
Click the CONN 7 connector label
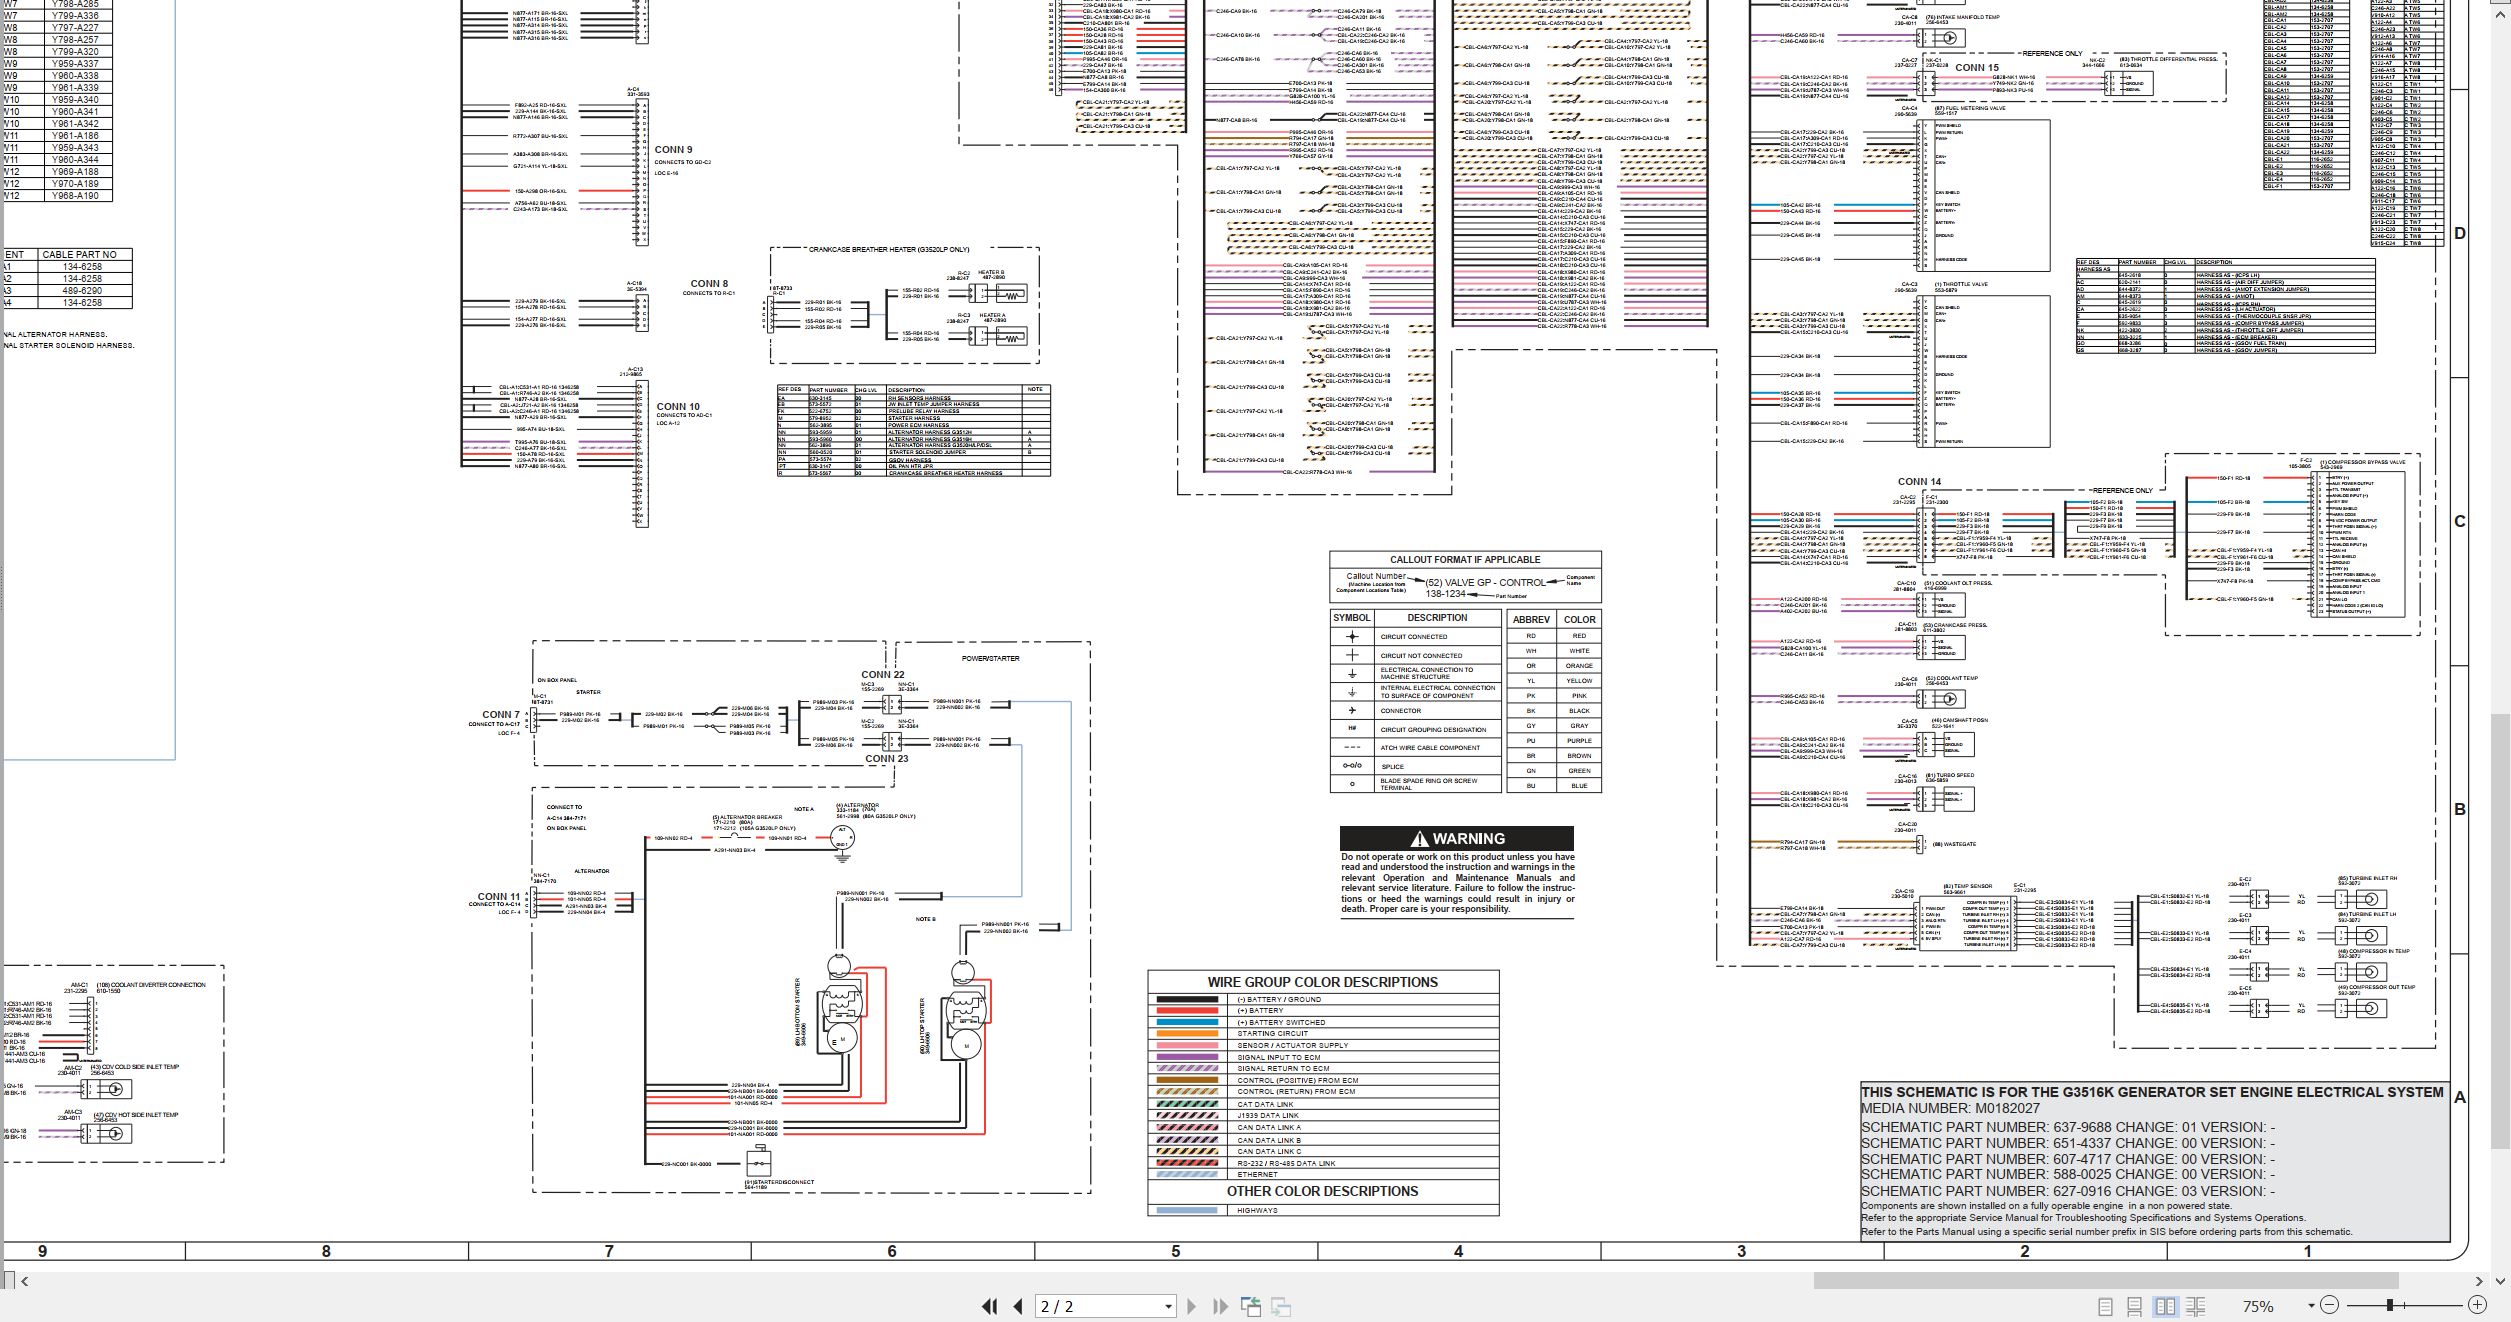click(501, 715)
